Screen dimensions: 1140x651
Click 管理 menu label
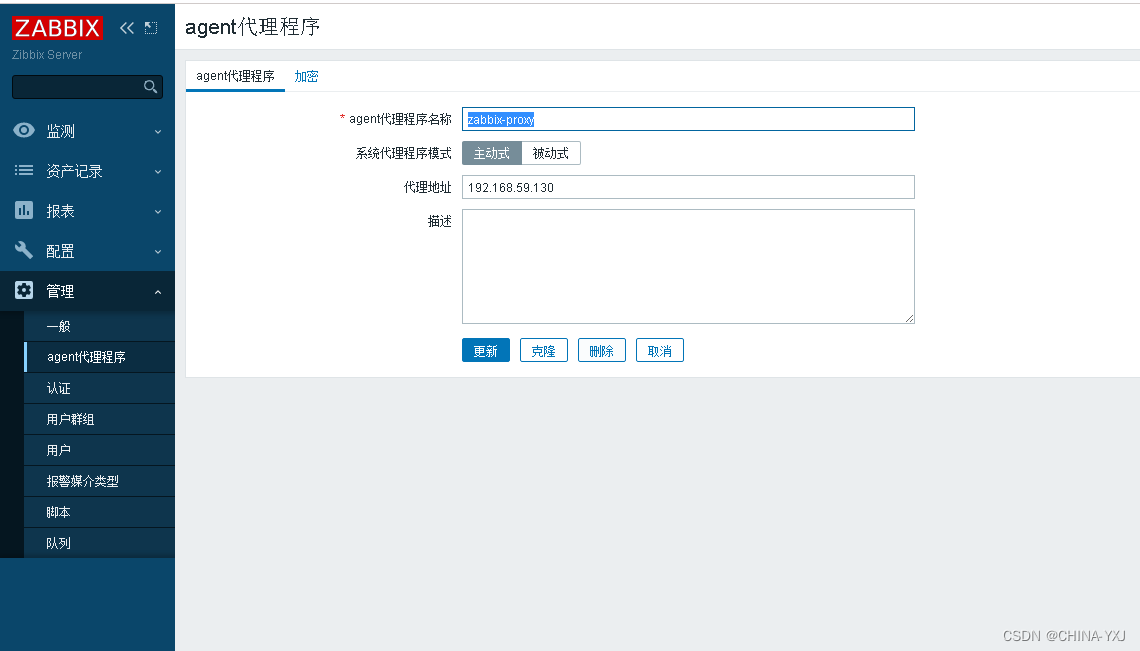(60, 291)
